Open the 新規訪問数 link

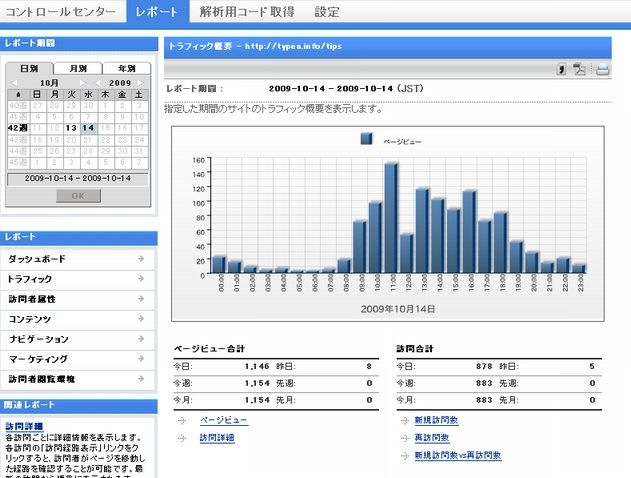coord(436,420)
